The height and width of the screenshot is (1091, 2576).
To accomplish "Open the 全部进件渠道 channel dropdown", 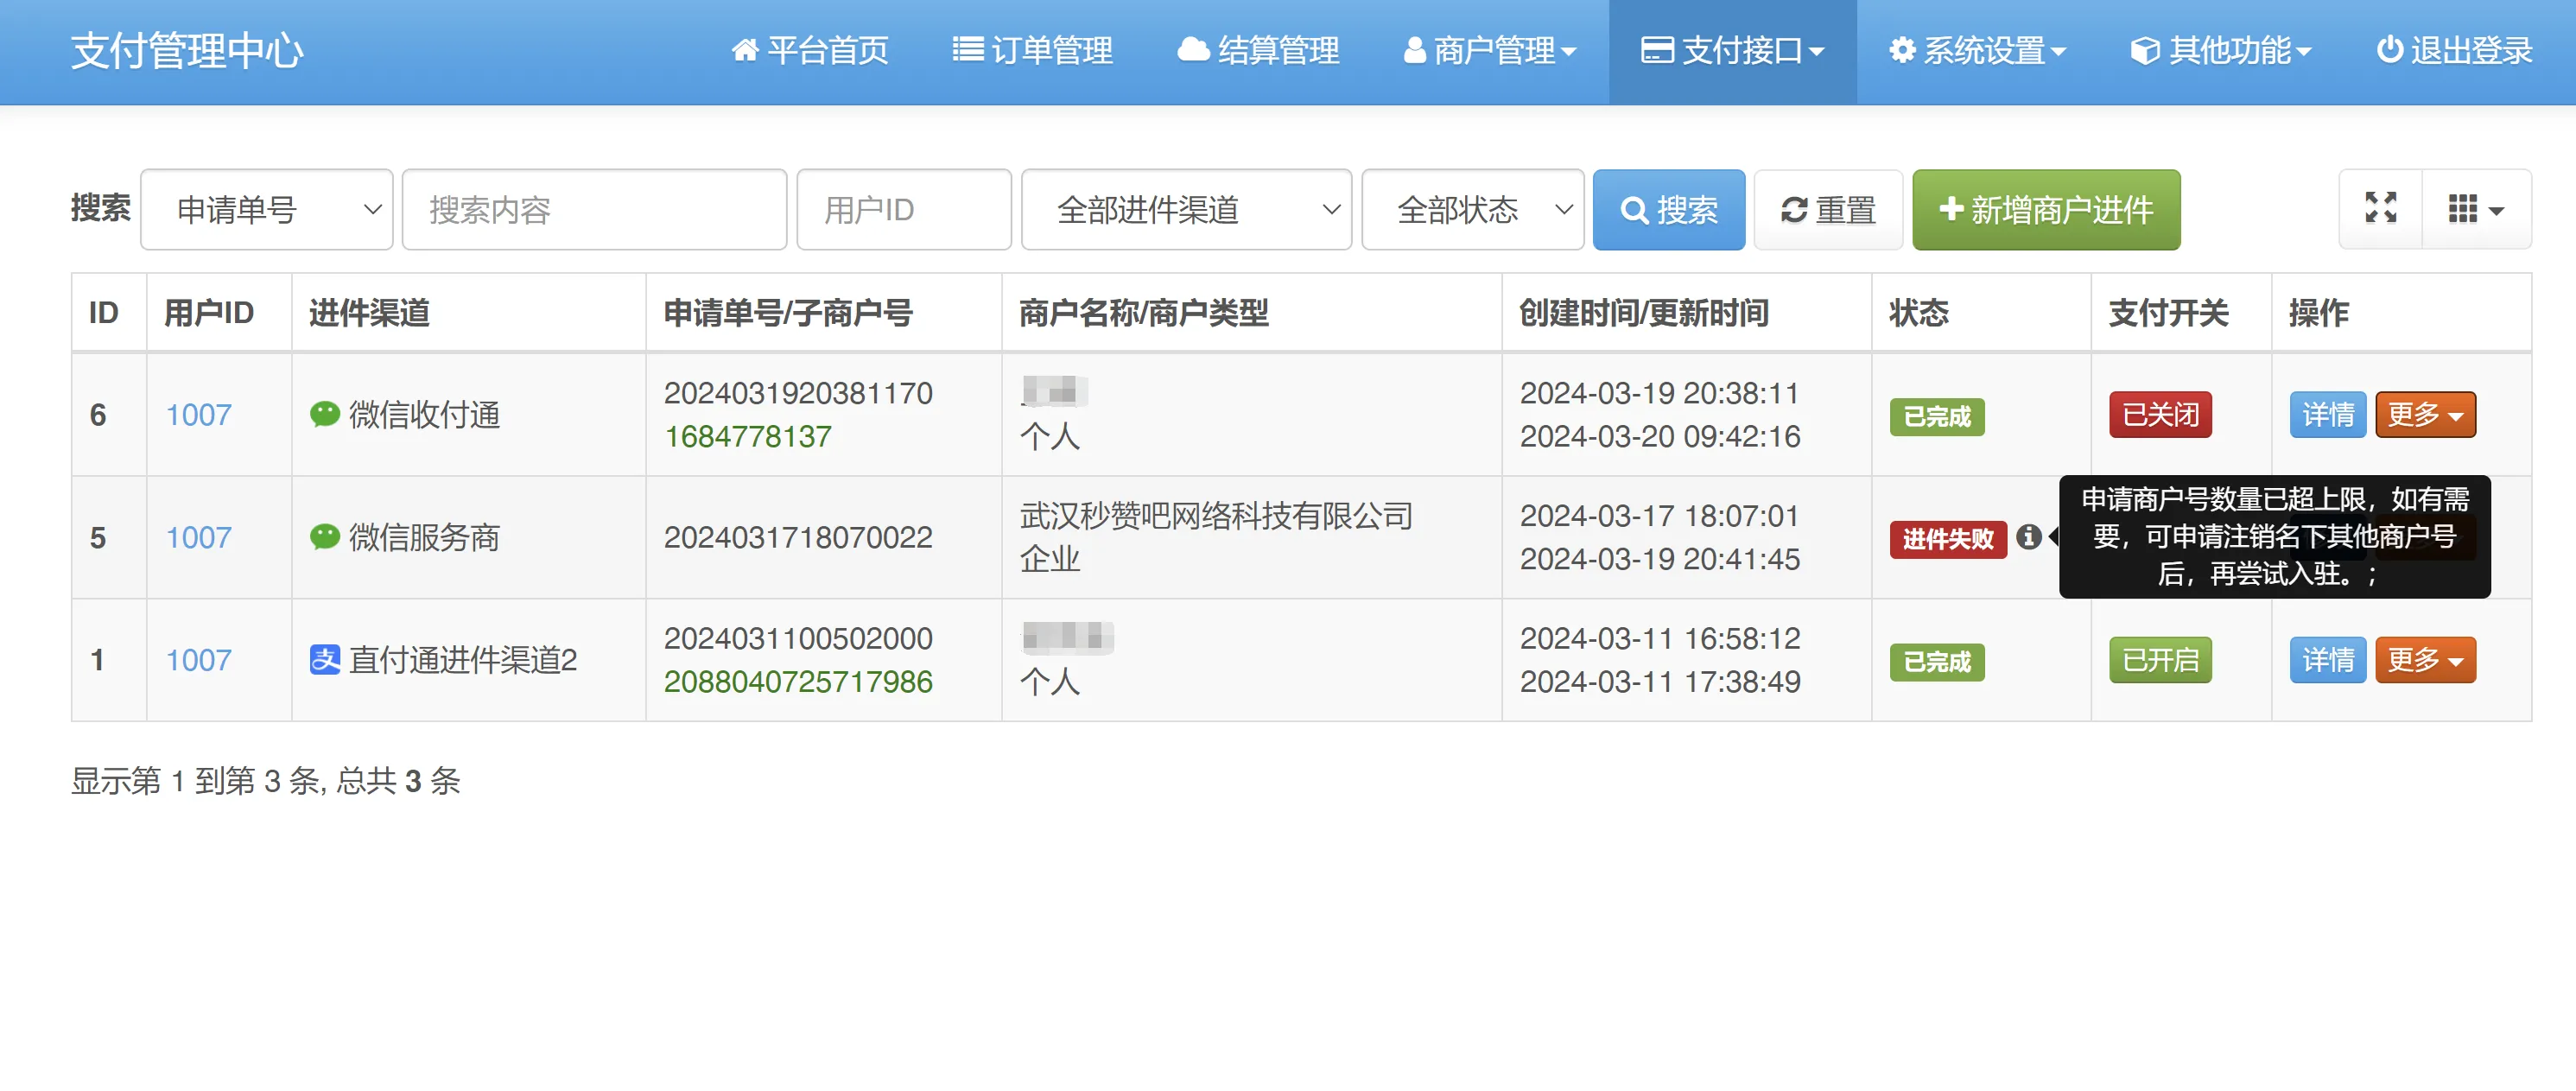I will pos(1185,209).
